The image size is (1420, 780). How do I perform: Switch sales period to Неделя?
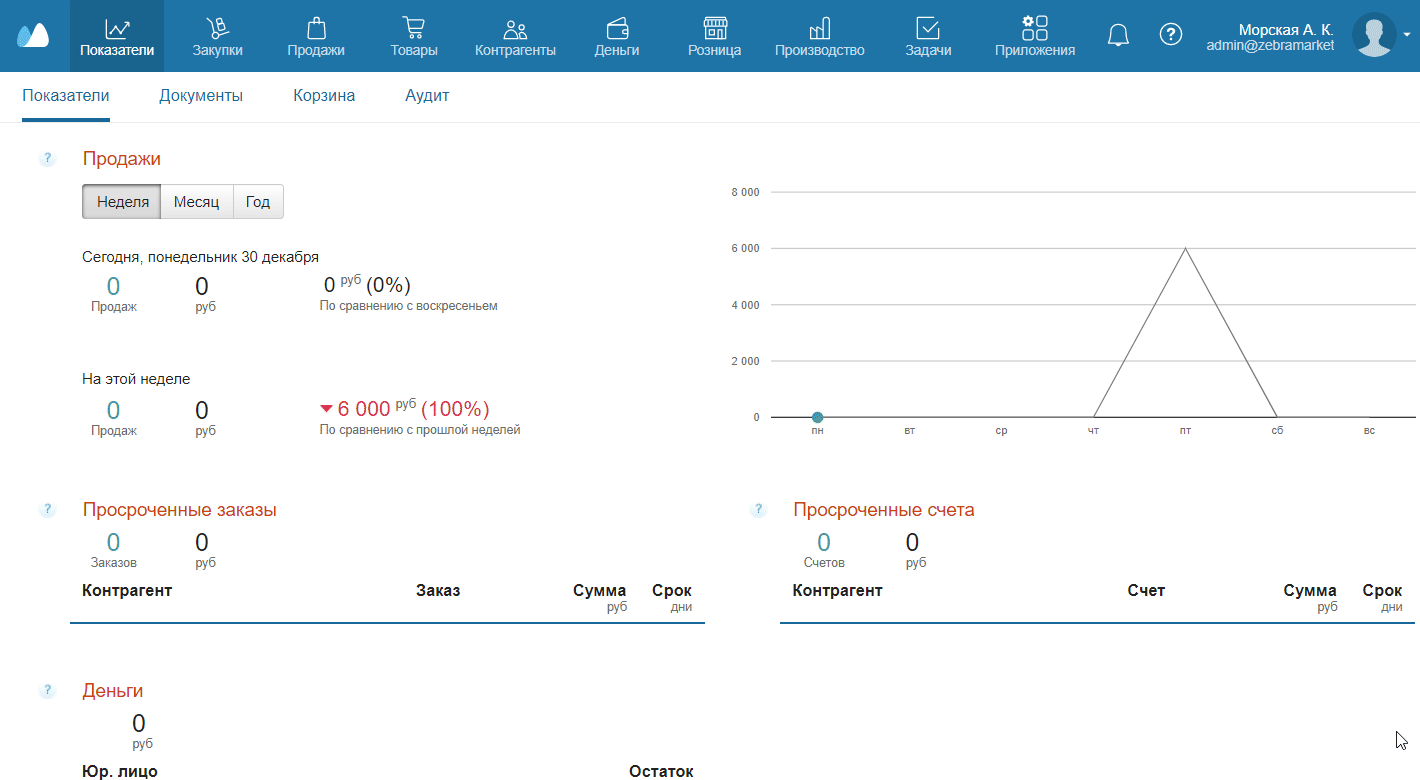coord(122,201)
